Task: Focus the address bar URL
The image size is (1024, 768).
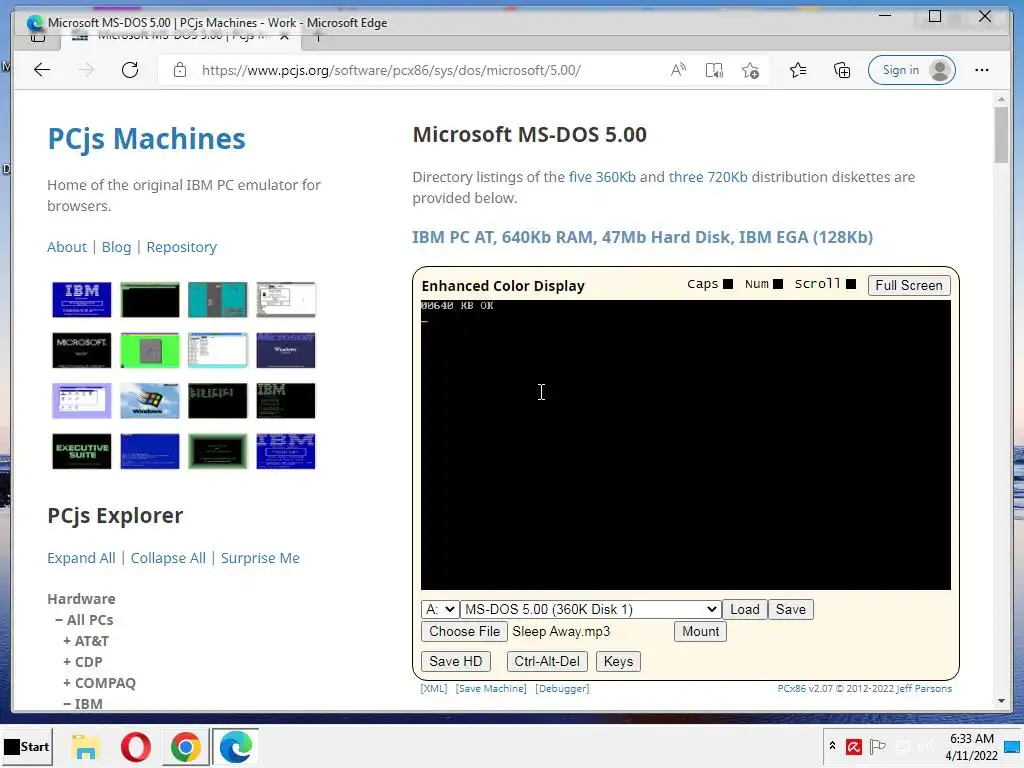Action: pyautogui.click(x=391, y=70)
